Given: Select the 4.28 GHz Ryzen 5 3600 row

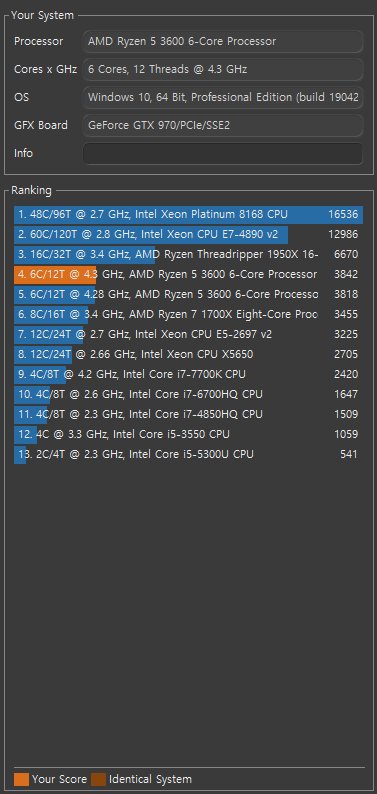Looking at the screenshot, I should click(188, 294).
